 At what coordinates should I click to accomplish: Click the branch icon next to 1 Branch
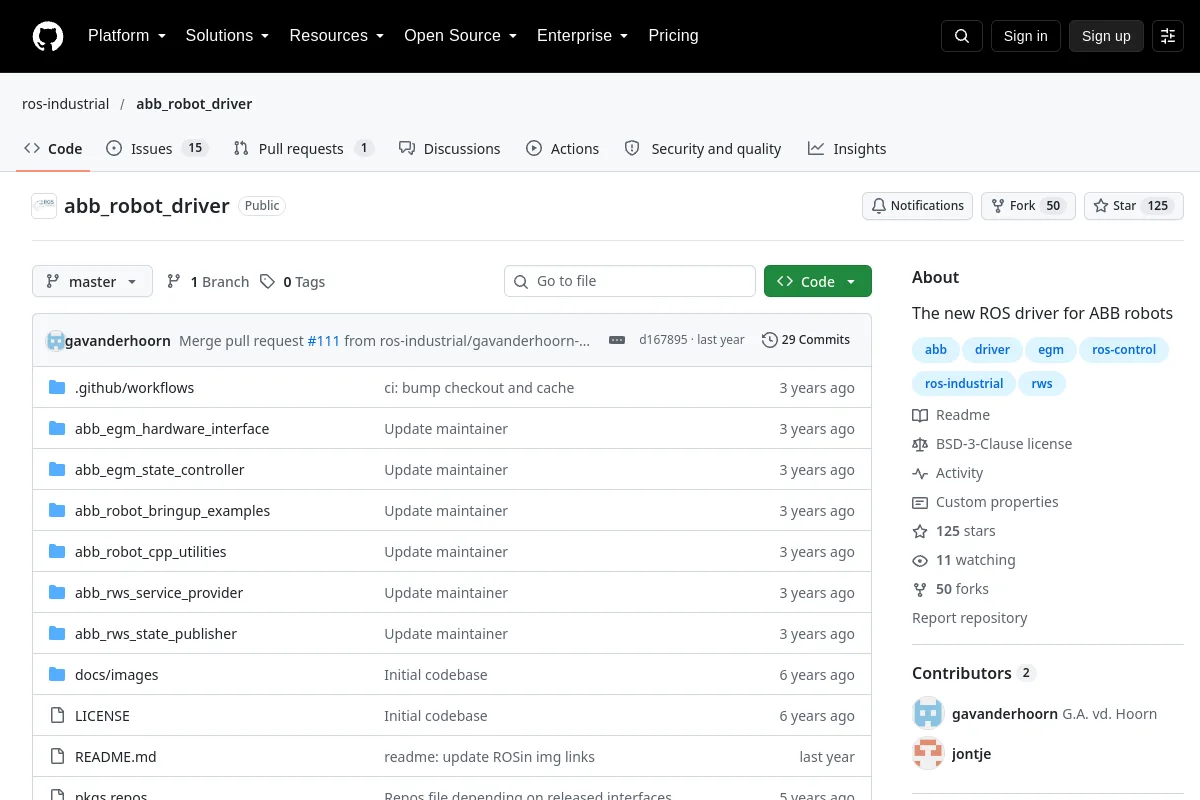point(174,282)
